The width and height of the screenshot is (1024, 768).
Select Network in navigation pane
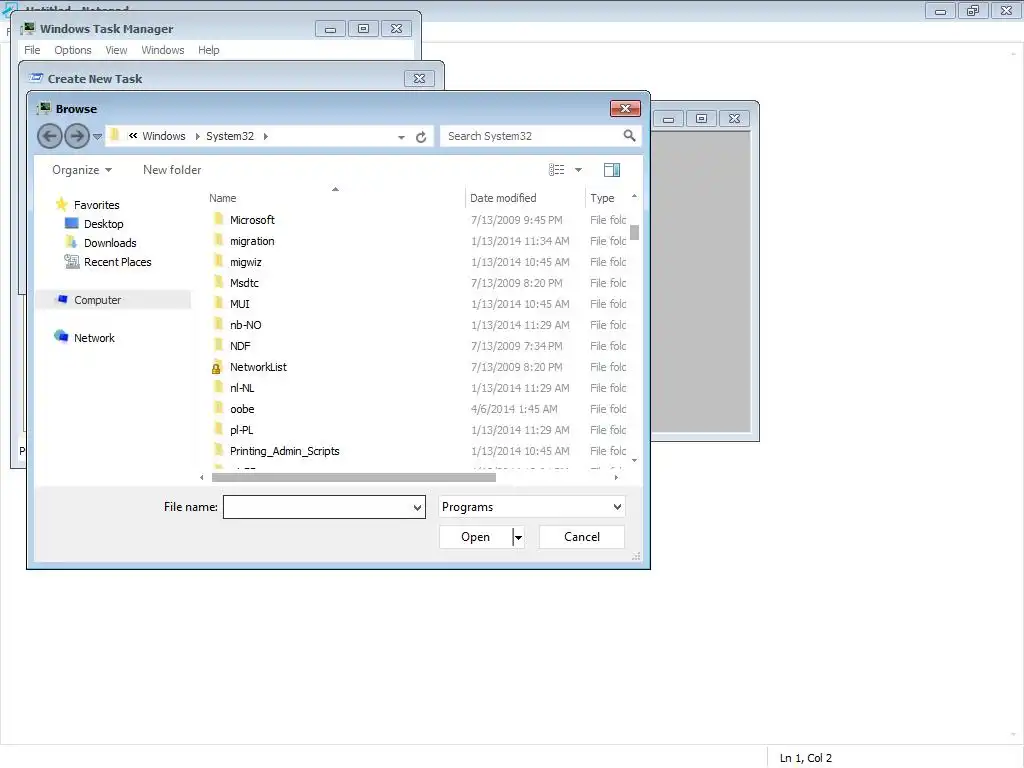click(x=94, y=338)
